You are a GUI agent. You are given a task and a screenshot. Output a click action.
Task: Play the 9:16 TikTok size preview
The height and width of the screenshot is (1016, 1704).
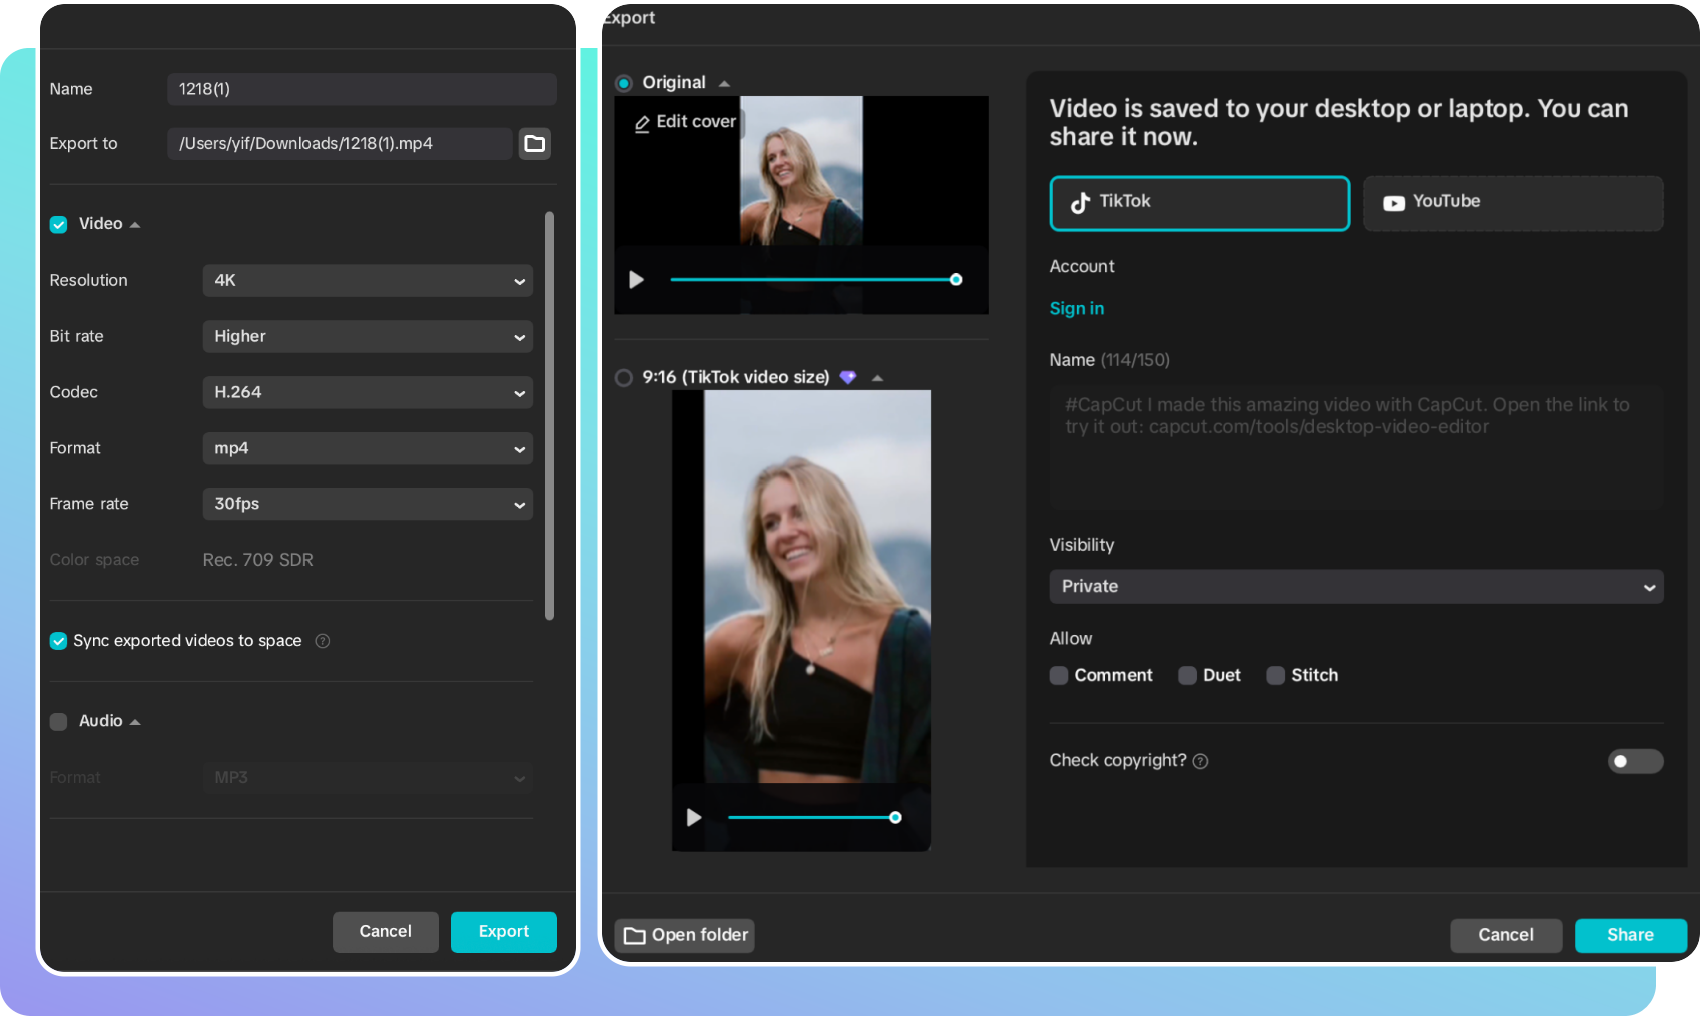tap(694, 817)
